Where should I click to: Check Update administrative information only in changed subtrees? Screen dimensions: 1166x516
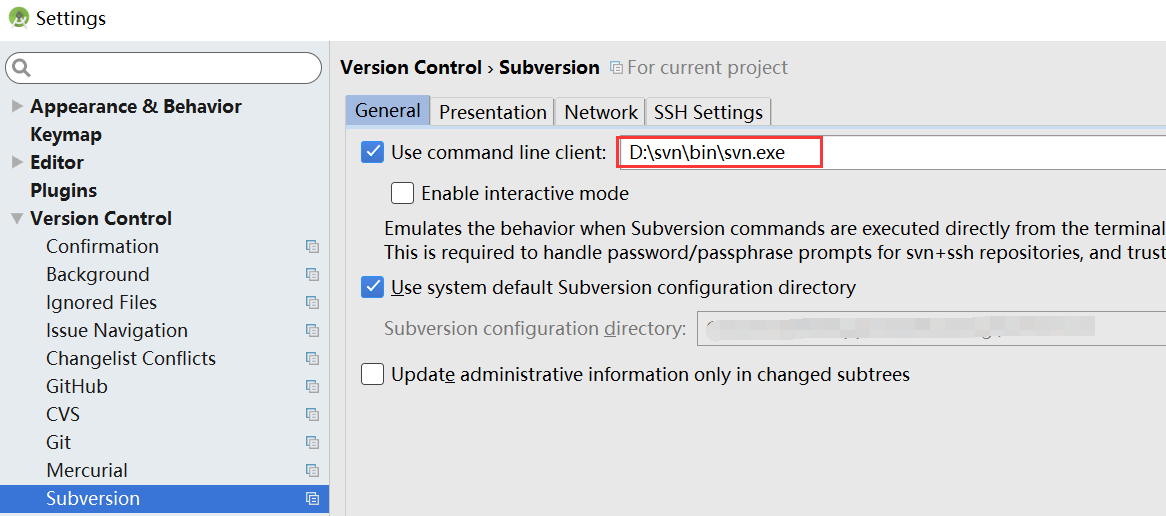372,374
